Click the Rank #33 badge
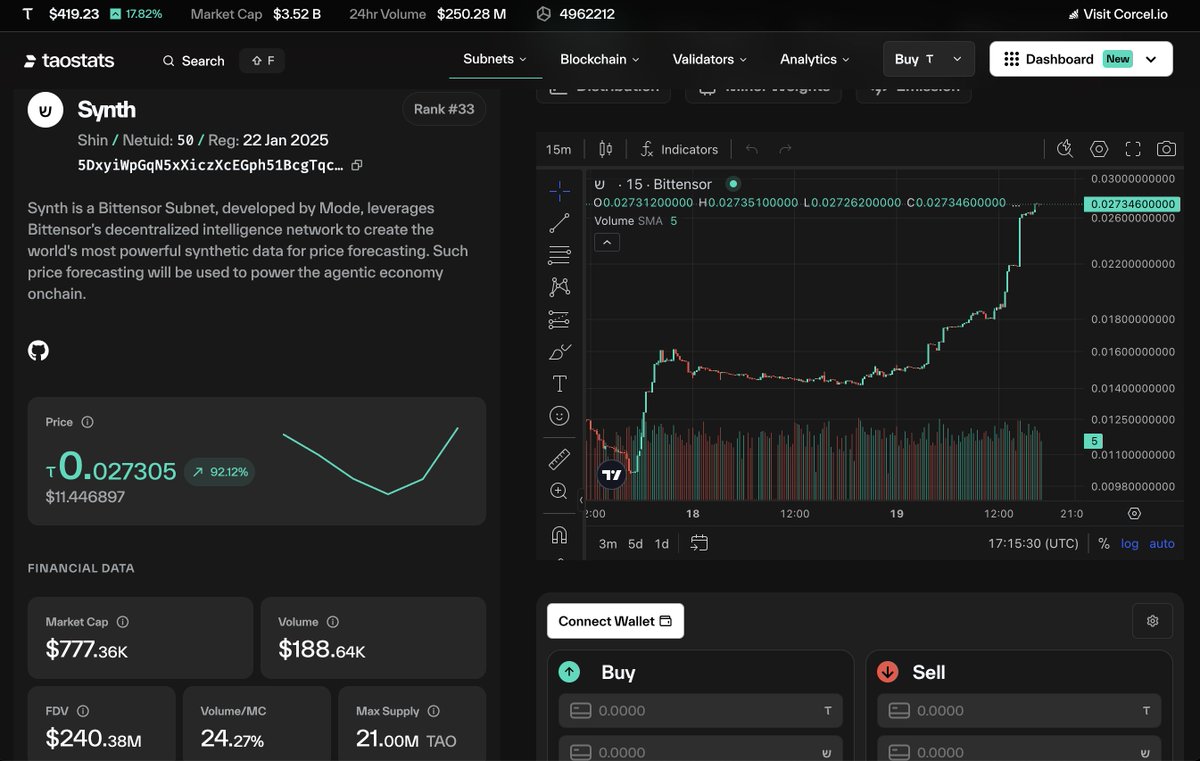1200x761 pixels. point(444,109)
